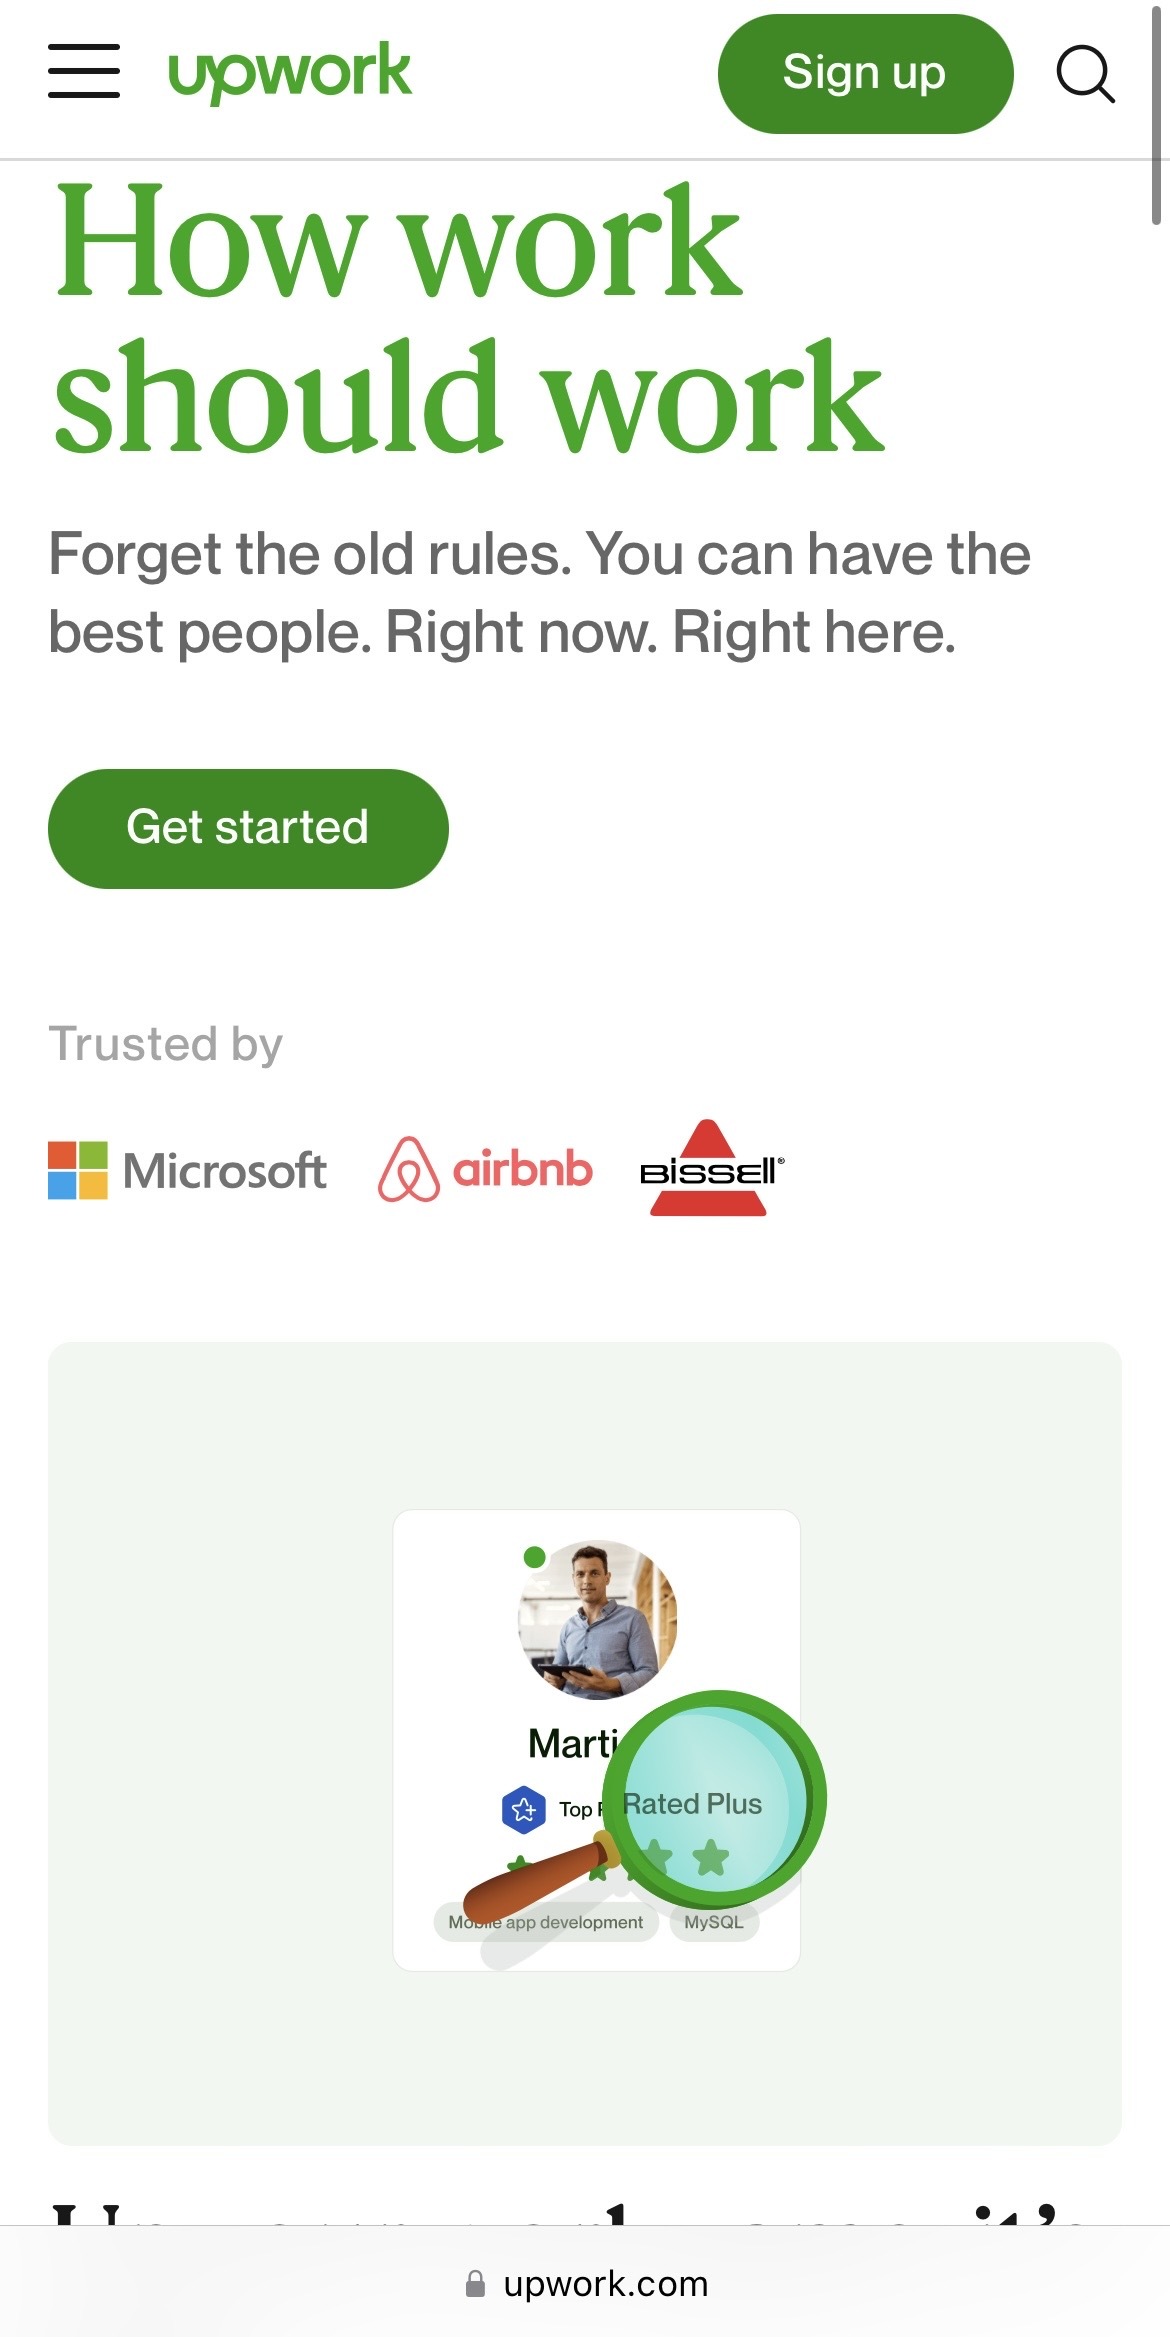This screenshot has height=2337, width=1170.
Task: Click the Microsoft logo
Action: coord(187,1170)
